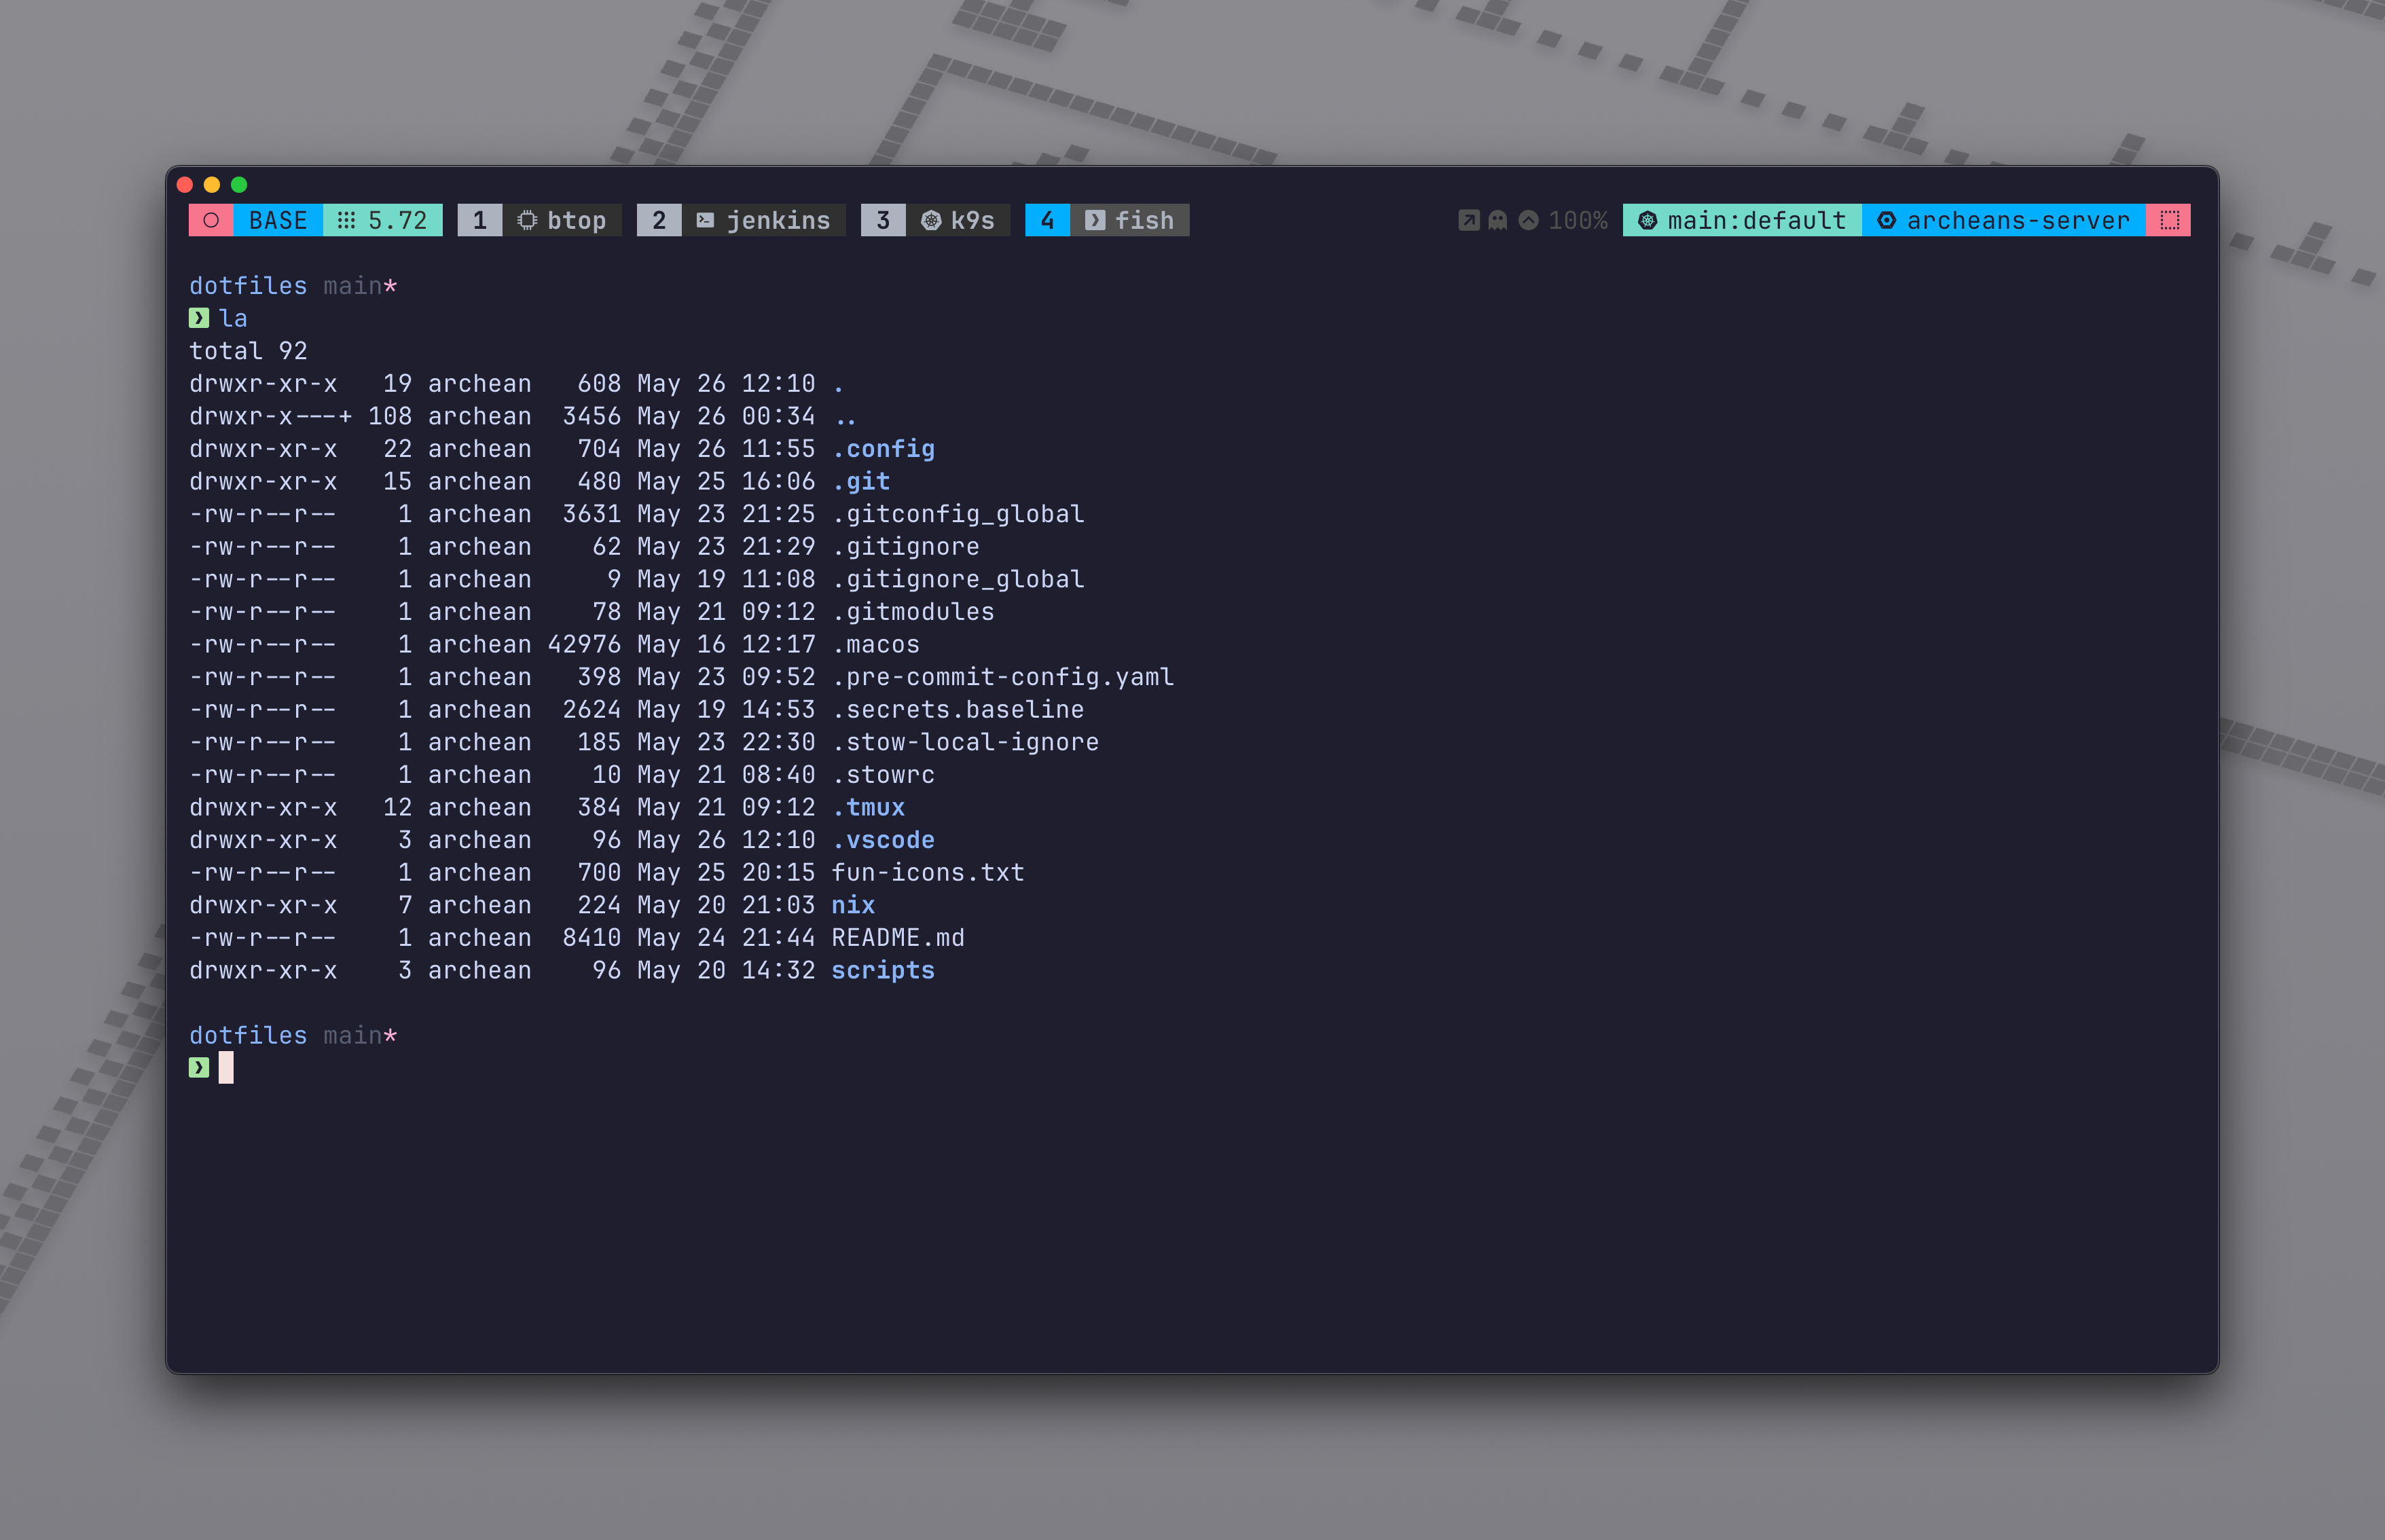Screen dimensions: 2385x1540
Task: Click the chevron icon in fish tab
Action: [1095, 220]
